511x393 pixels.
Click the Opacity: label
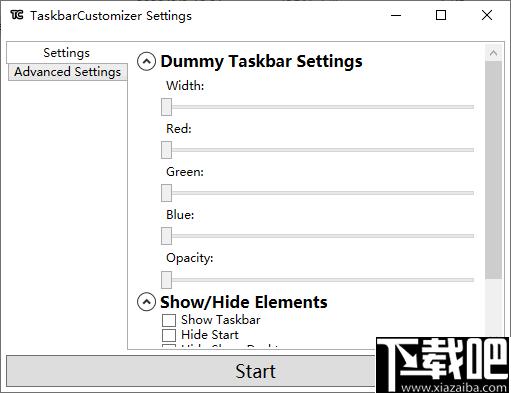pyautogui.click(x=190, y=258)
